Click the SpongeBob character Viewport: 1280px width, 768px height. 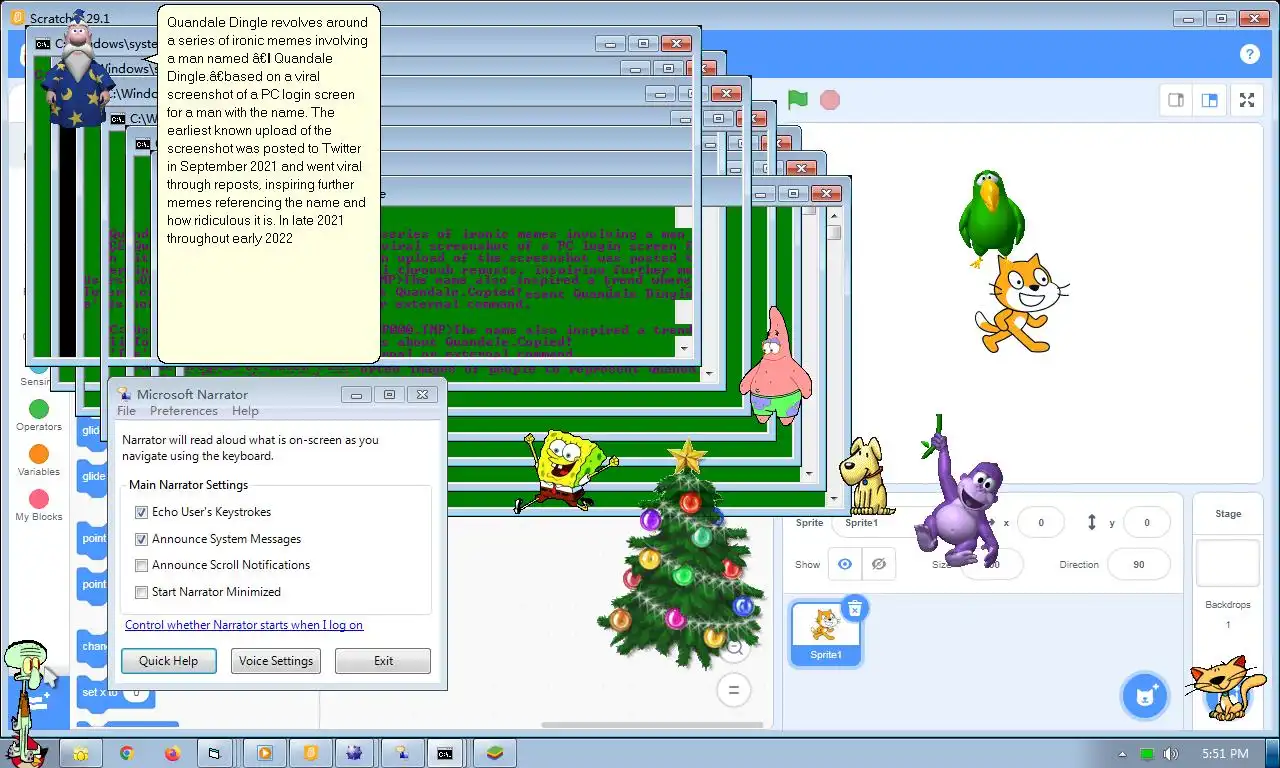tap(564, 470)
